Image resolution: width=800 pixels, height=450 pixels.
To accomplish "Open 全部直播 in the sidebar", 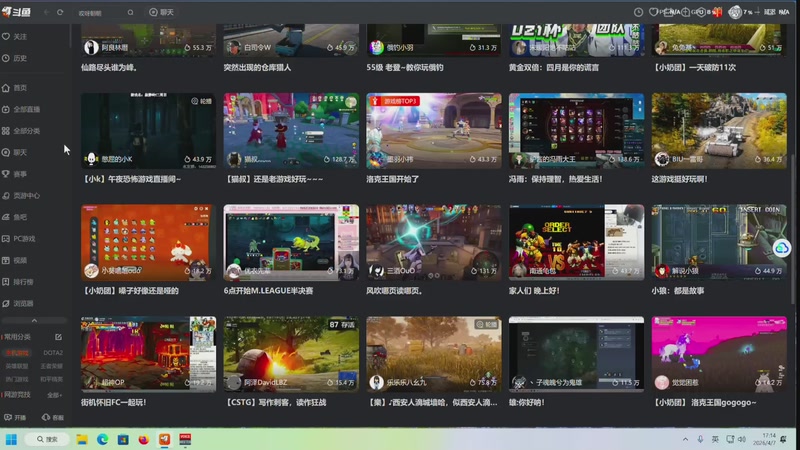I will click(21, 109).
